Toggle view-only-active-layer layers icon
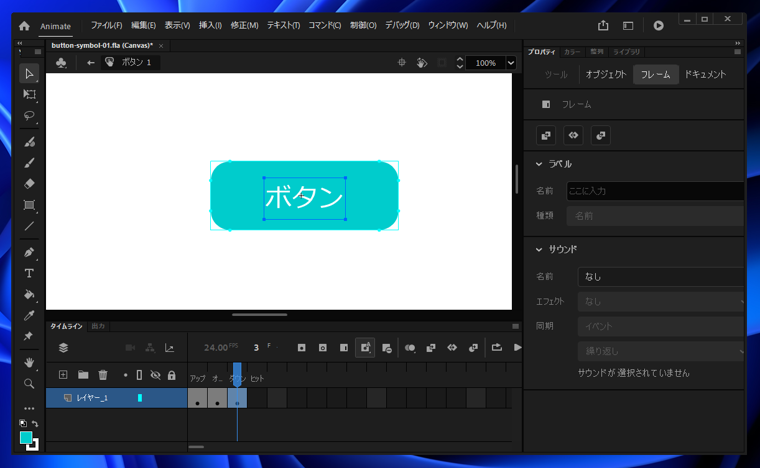The image size is (760, 468). 63,348
